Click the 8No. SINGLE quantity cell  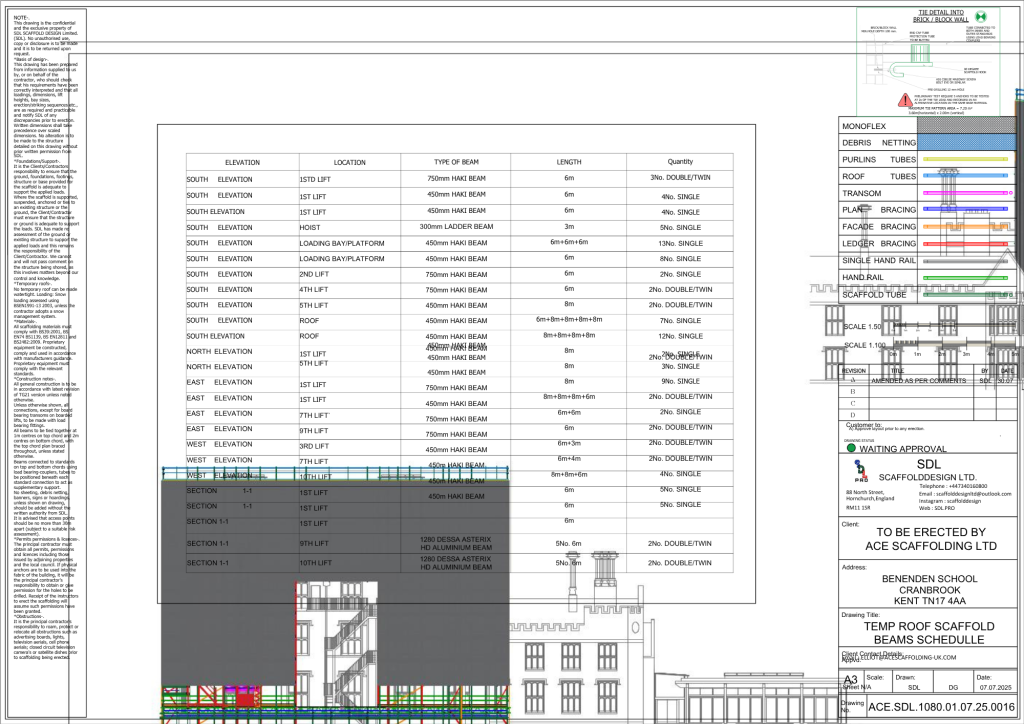pos(680,259)
